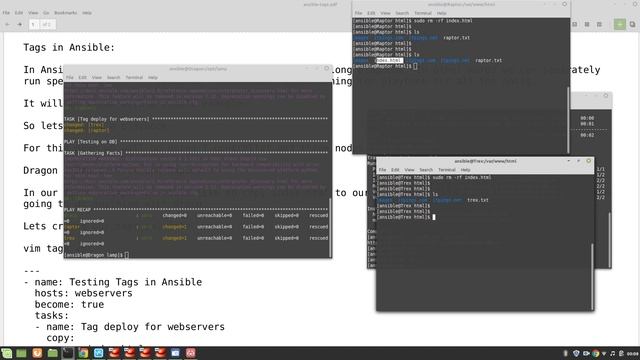
Task: Open Bookmarks menu in PDF viewer
Action: click(65, 13)
